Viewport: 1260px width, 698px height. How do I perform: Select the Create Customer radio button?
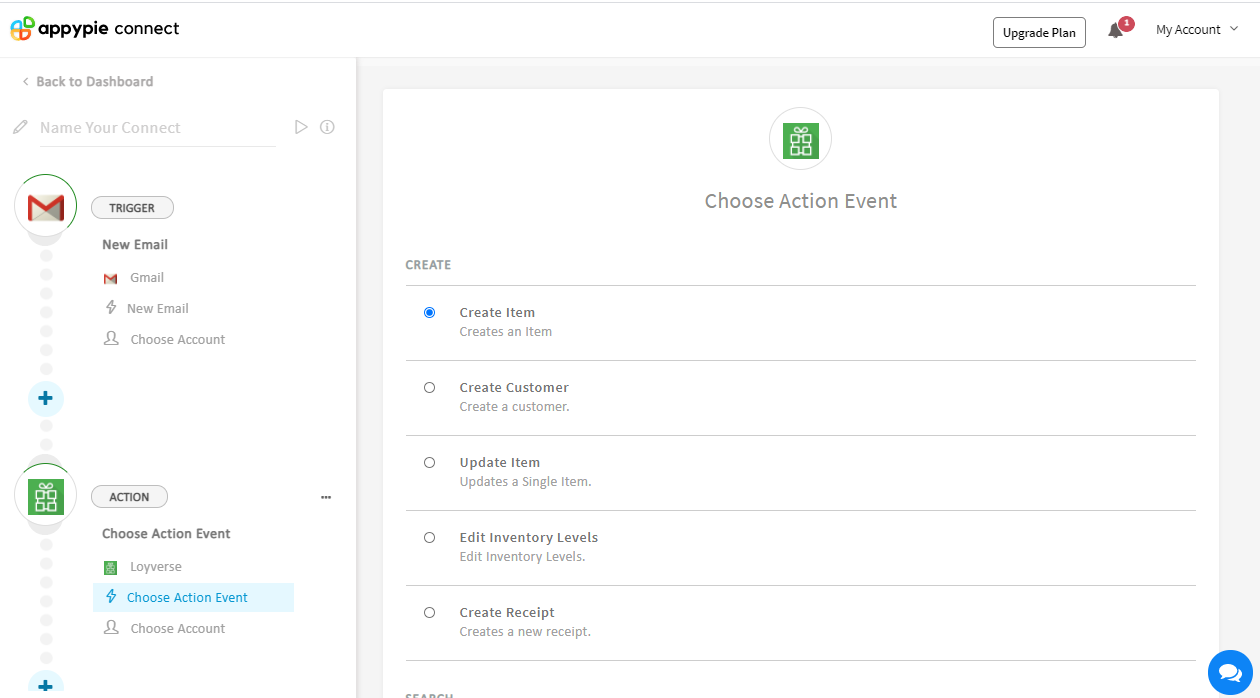click(430, 388)
